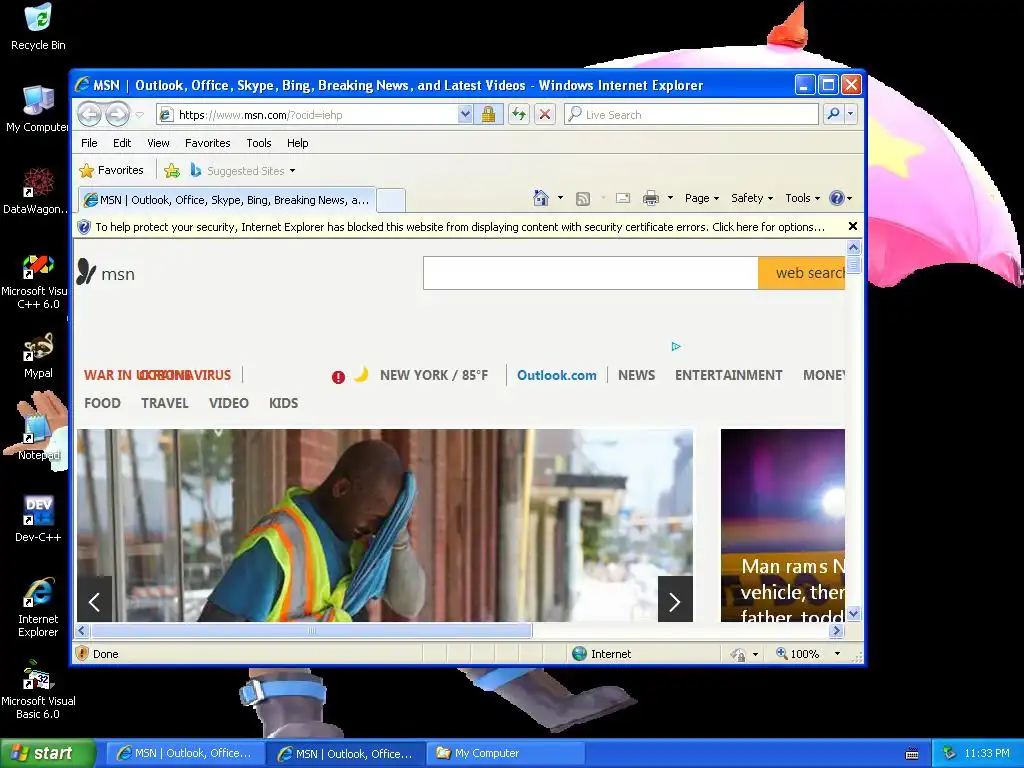Click the vertical scrollbar down arrow

tap(854, 614)
